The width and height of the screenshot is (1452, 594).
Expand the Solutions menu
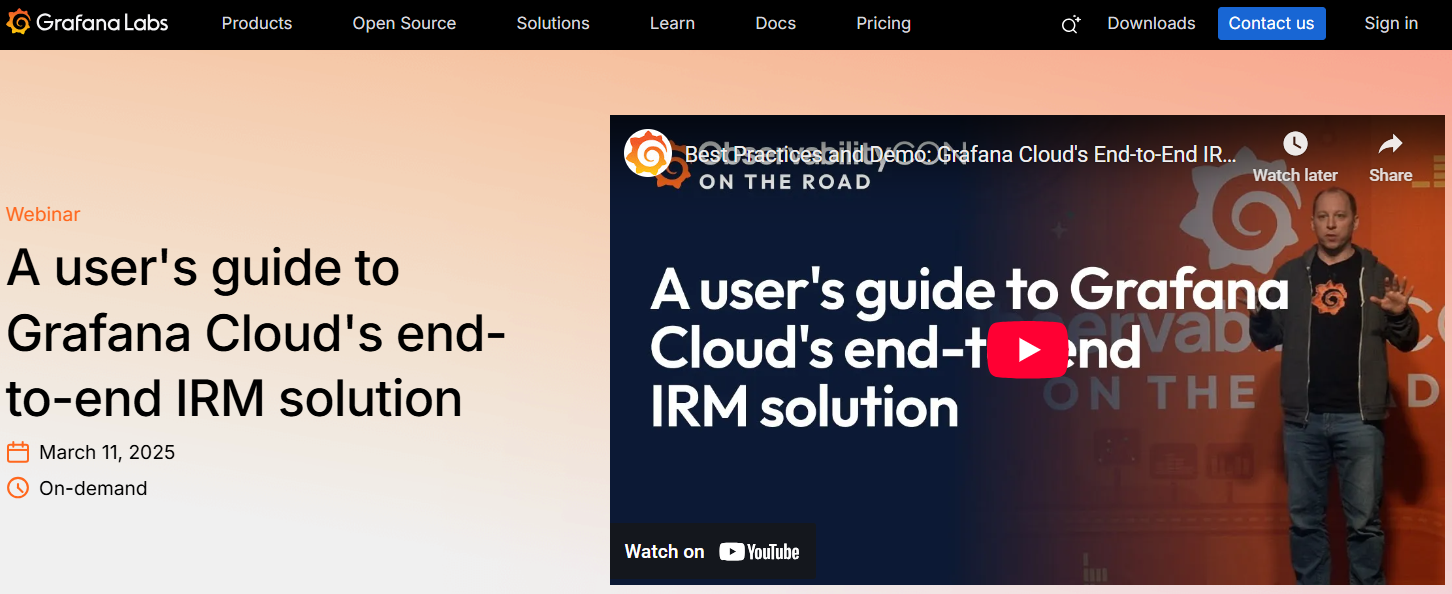(x=553, y=23)
